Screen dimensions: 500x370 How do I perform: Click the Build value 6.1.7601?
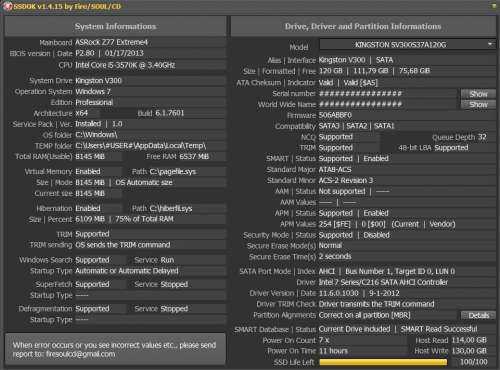(169, 113)
